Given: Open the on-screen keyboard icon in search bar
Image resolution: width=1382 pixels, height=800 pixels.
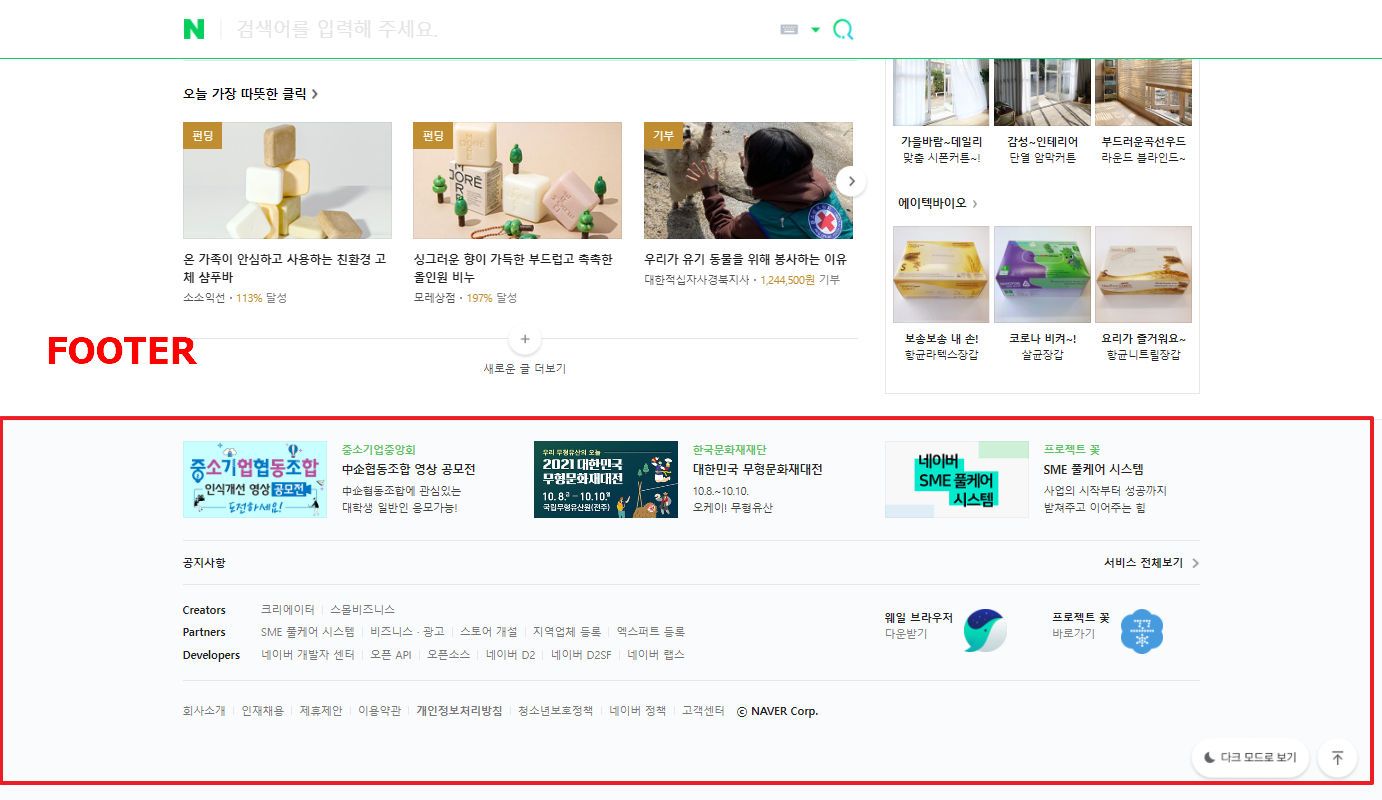Looking at the screenshot, I should (788, 28).
